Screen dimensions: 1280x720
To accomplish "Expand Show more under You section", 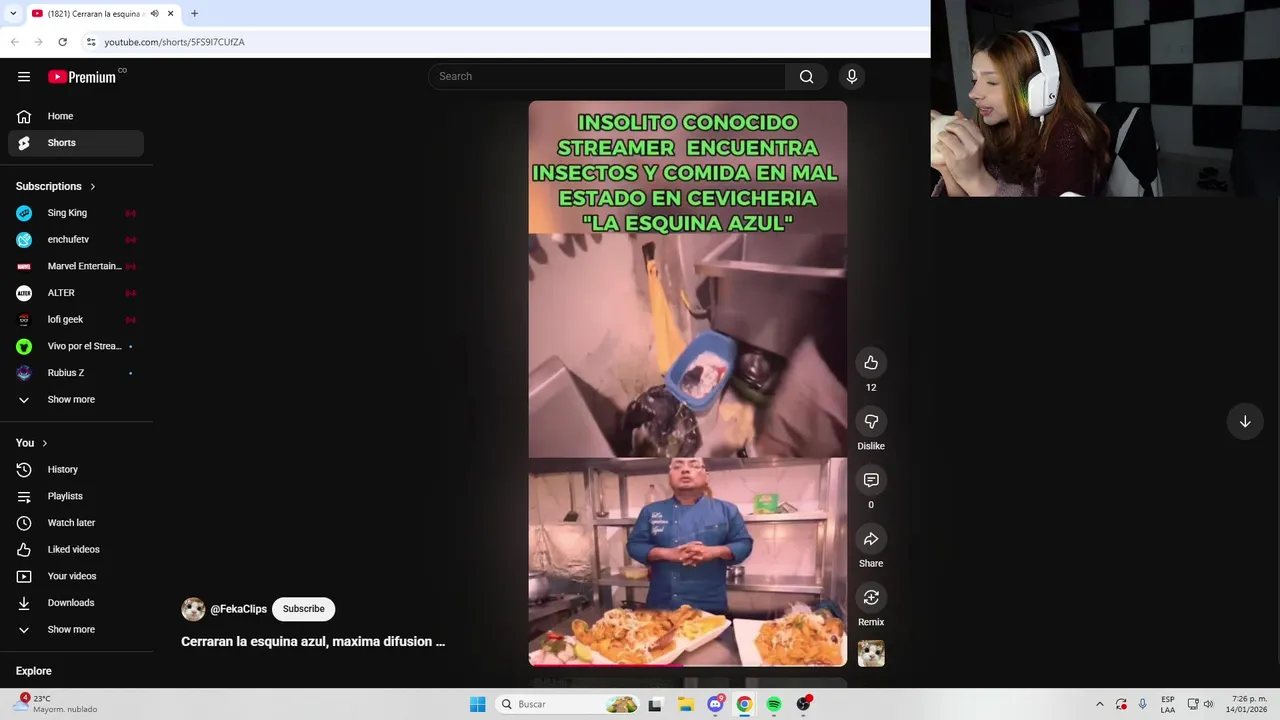I will (76, 630).
